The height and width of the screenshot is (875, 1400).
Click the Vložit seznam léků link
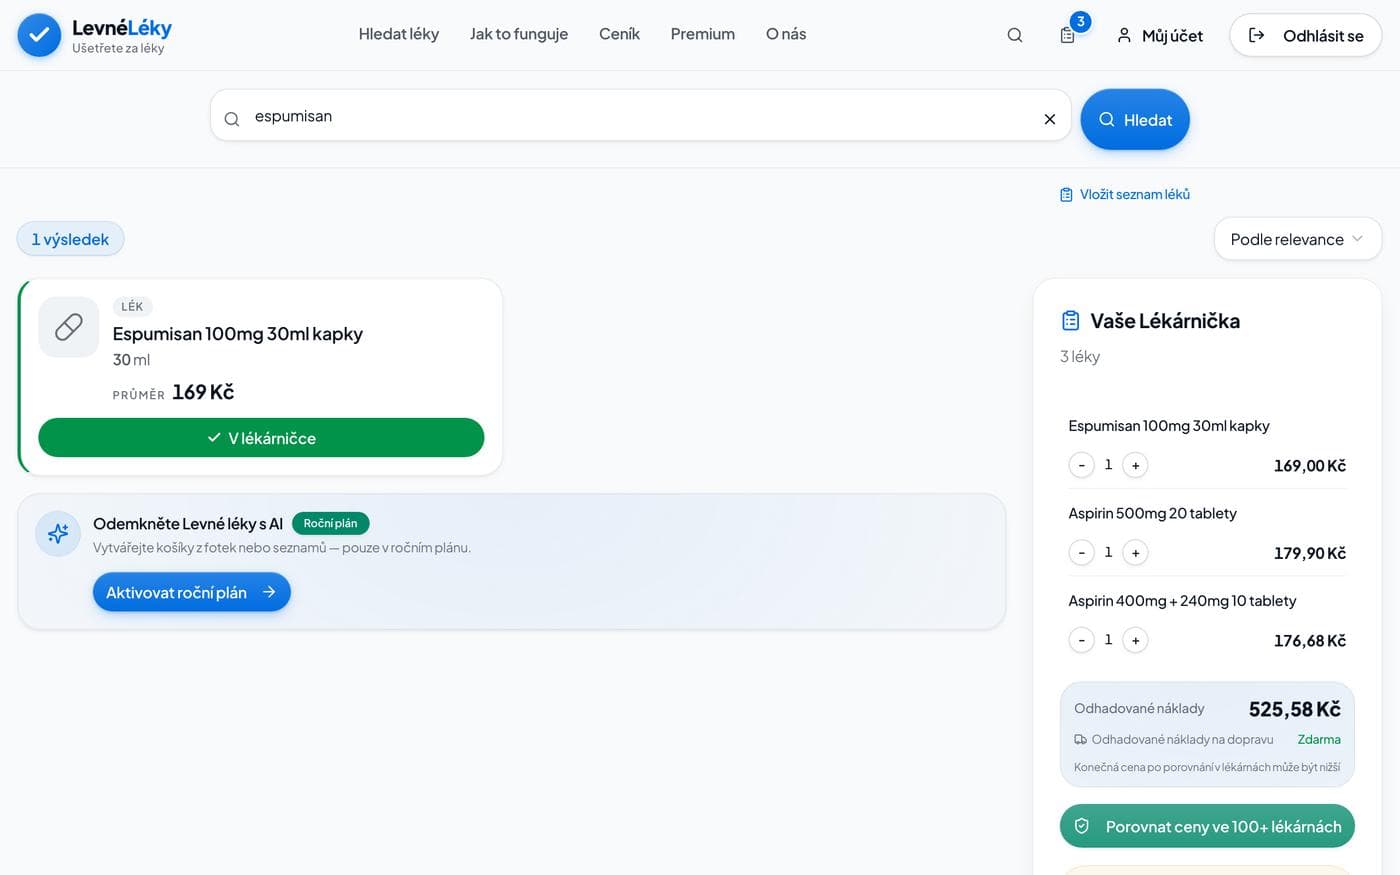pos(1125,194)
